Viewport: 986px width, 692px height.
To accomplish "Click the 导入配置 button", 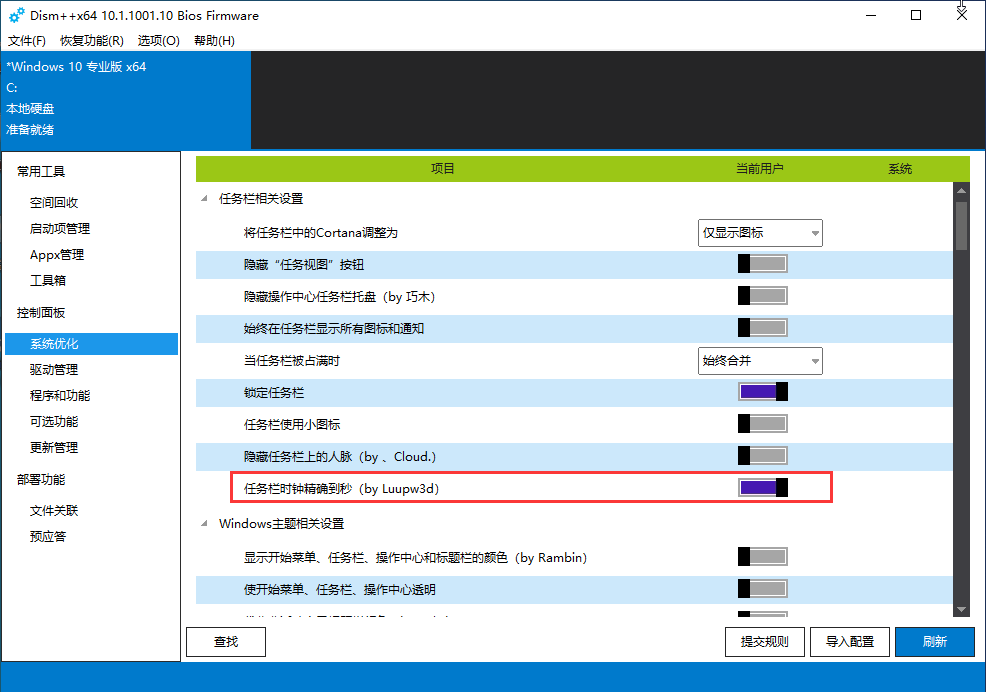I will pyautogui.click(x=849, y=642).
